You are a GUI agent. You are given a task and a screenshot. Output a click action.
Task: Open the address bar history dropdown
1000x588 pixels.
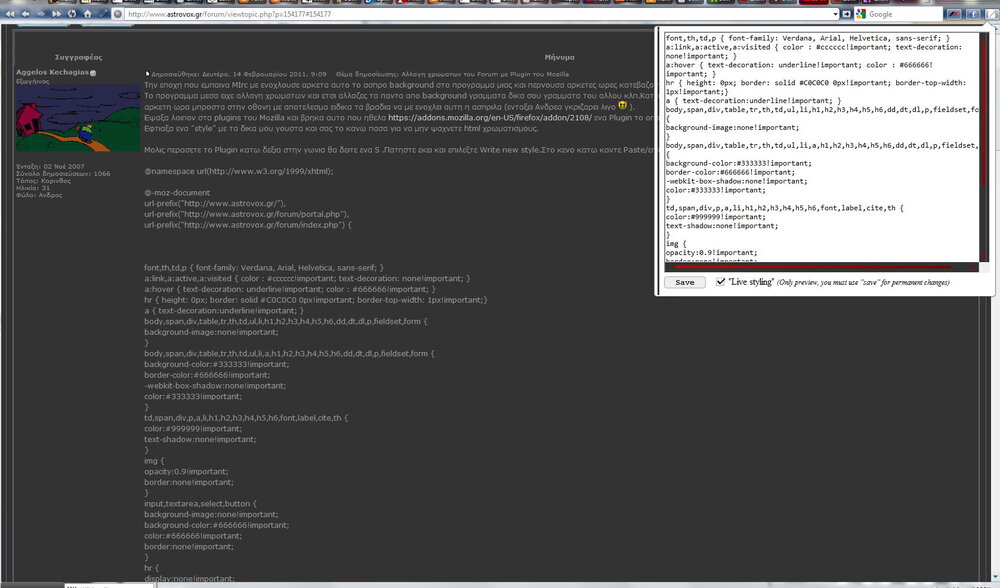[837, 14]
